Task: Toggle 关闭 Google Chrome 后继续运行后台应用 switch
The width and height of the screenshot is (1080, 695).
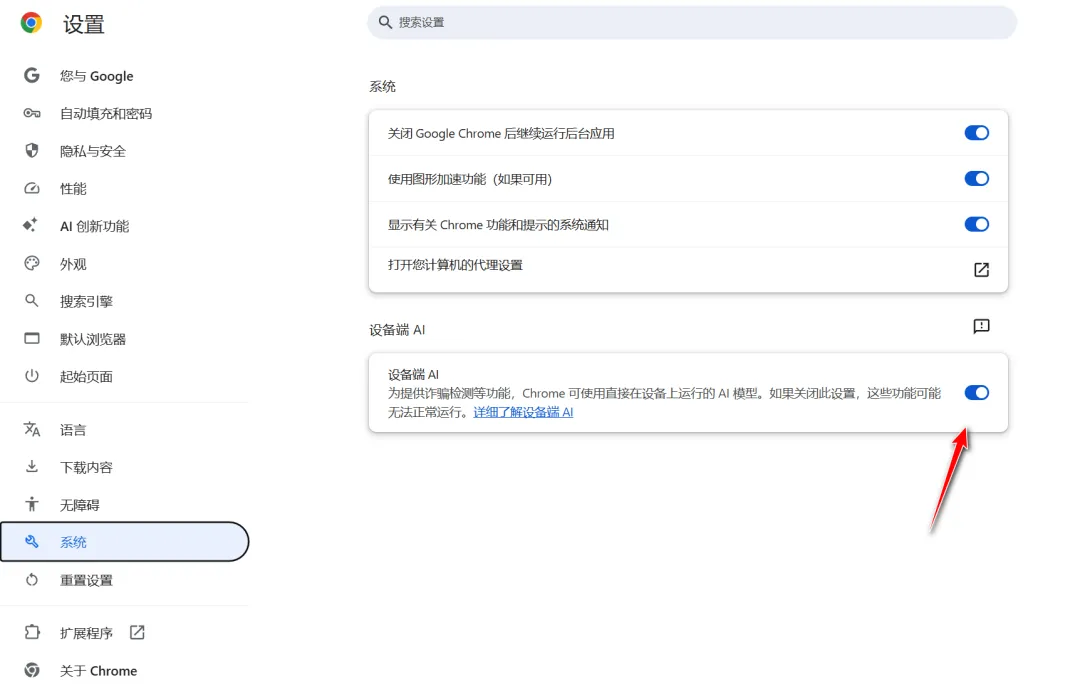Action: [x=976, y=133]
